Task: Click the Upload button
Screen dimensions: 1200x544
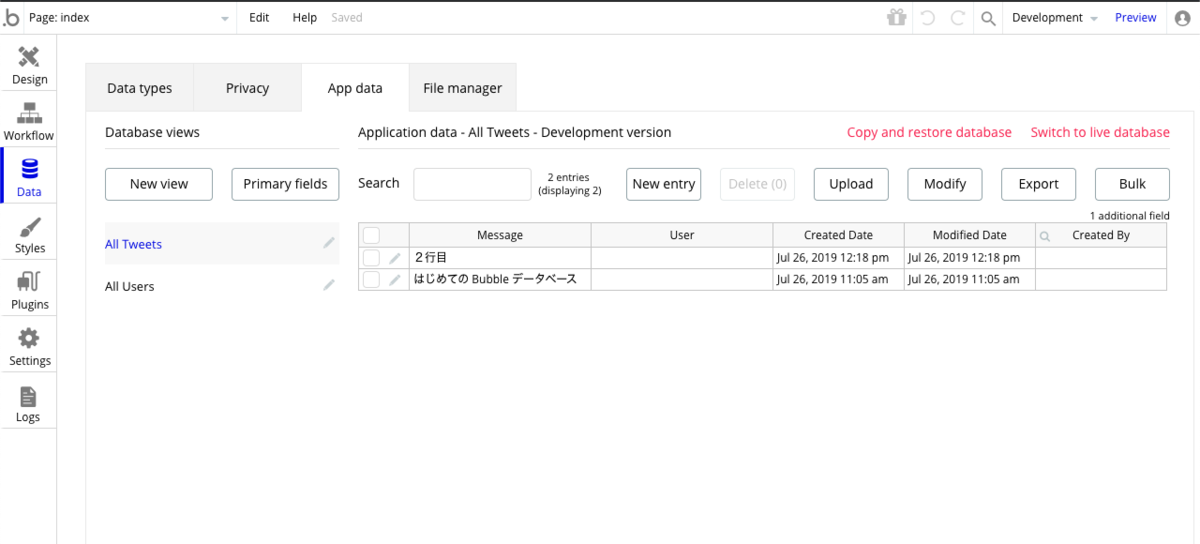Action: coord(851,184)
